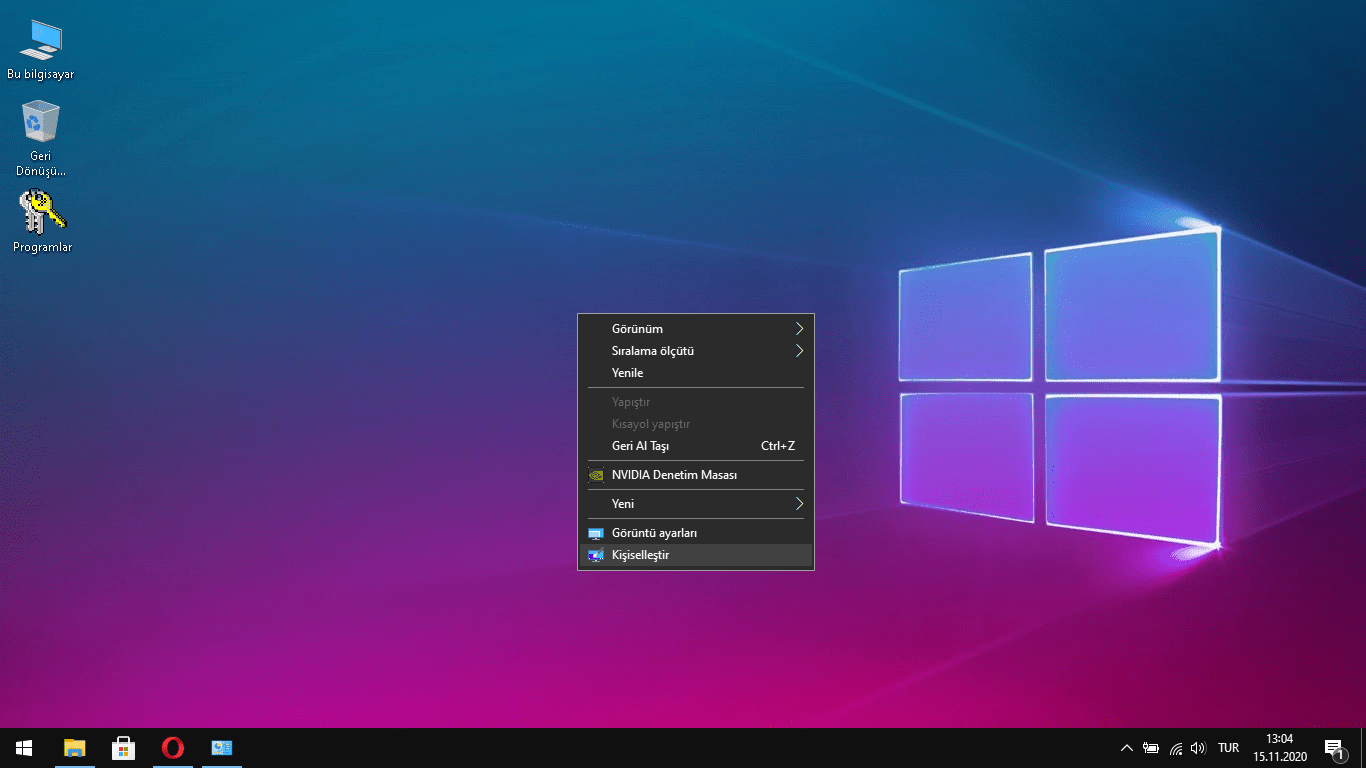This screenshot has height=768, width=1366.
Task: Open NVIDIA Denetim Masası from the menu
Action: click(x=696, y=475)
